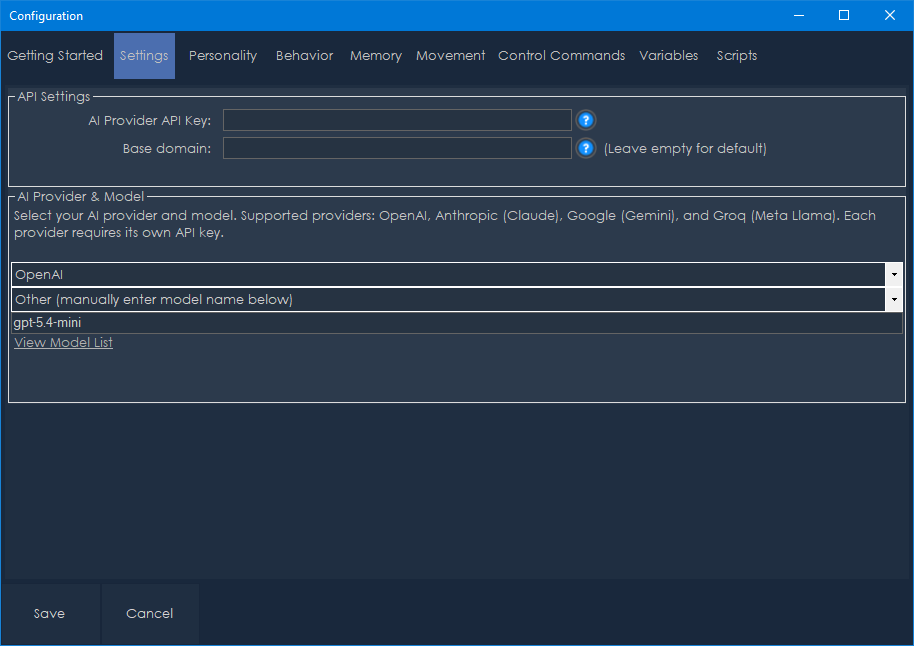Viewport: 914px width, 646px height.
Task: Open the Scripts tab
Action: pyautogui.click(x=737, y=56)
